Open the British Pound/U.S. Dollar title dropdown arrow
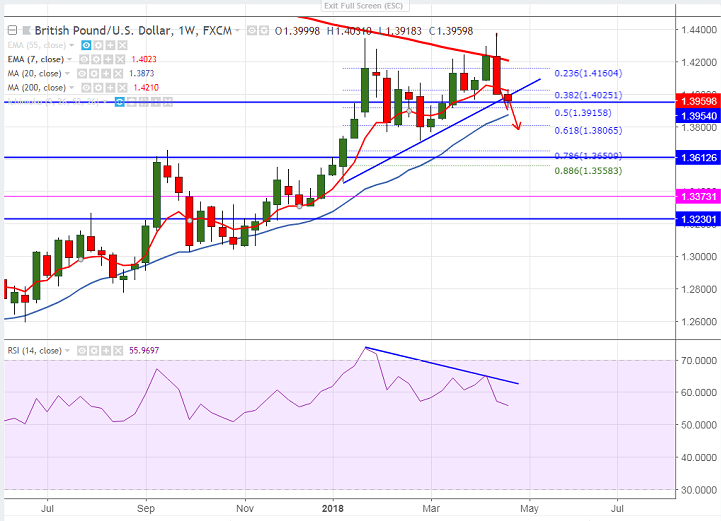This screenshot has height=521, width=721. [237, 31]
